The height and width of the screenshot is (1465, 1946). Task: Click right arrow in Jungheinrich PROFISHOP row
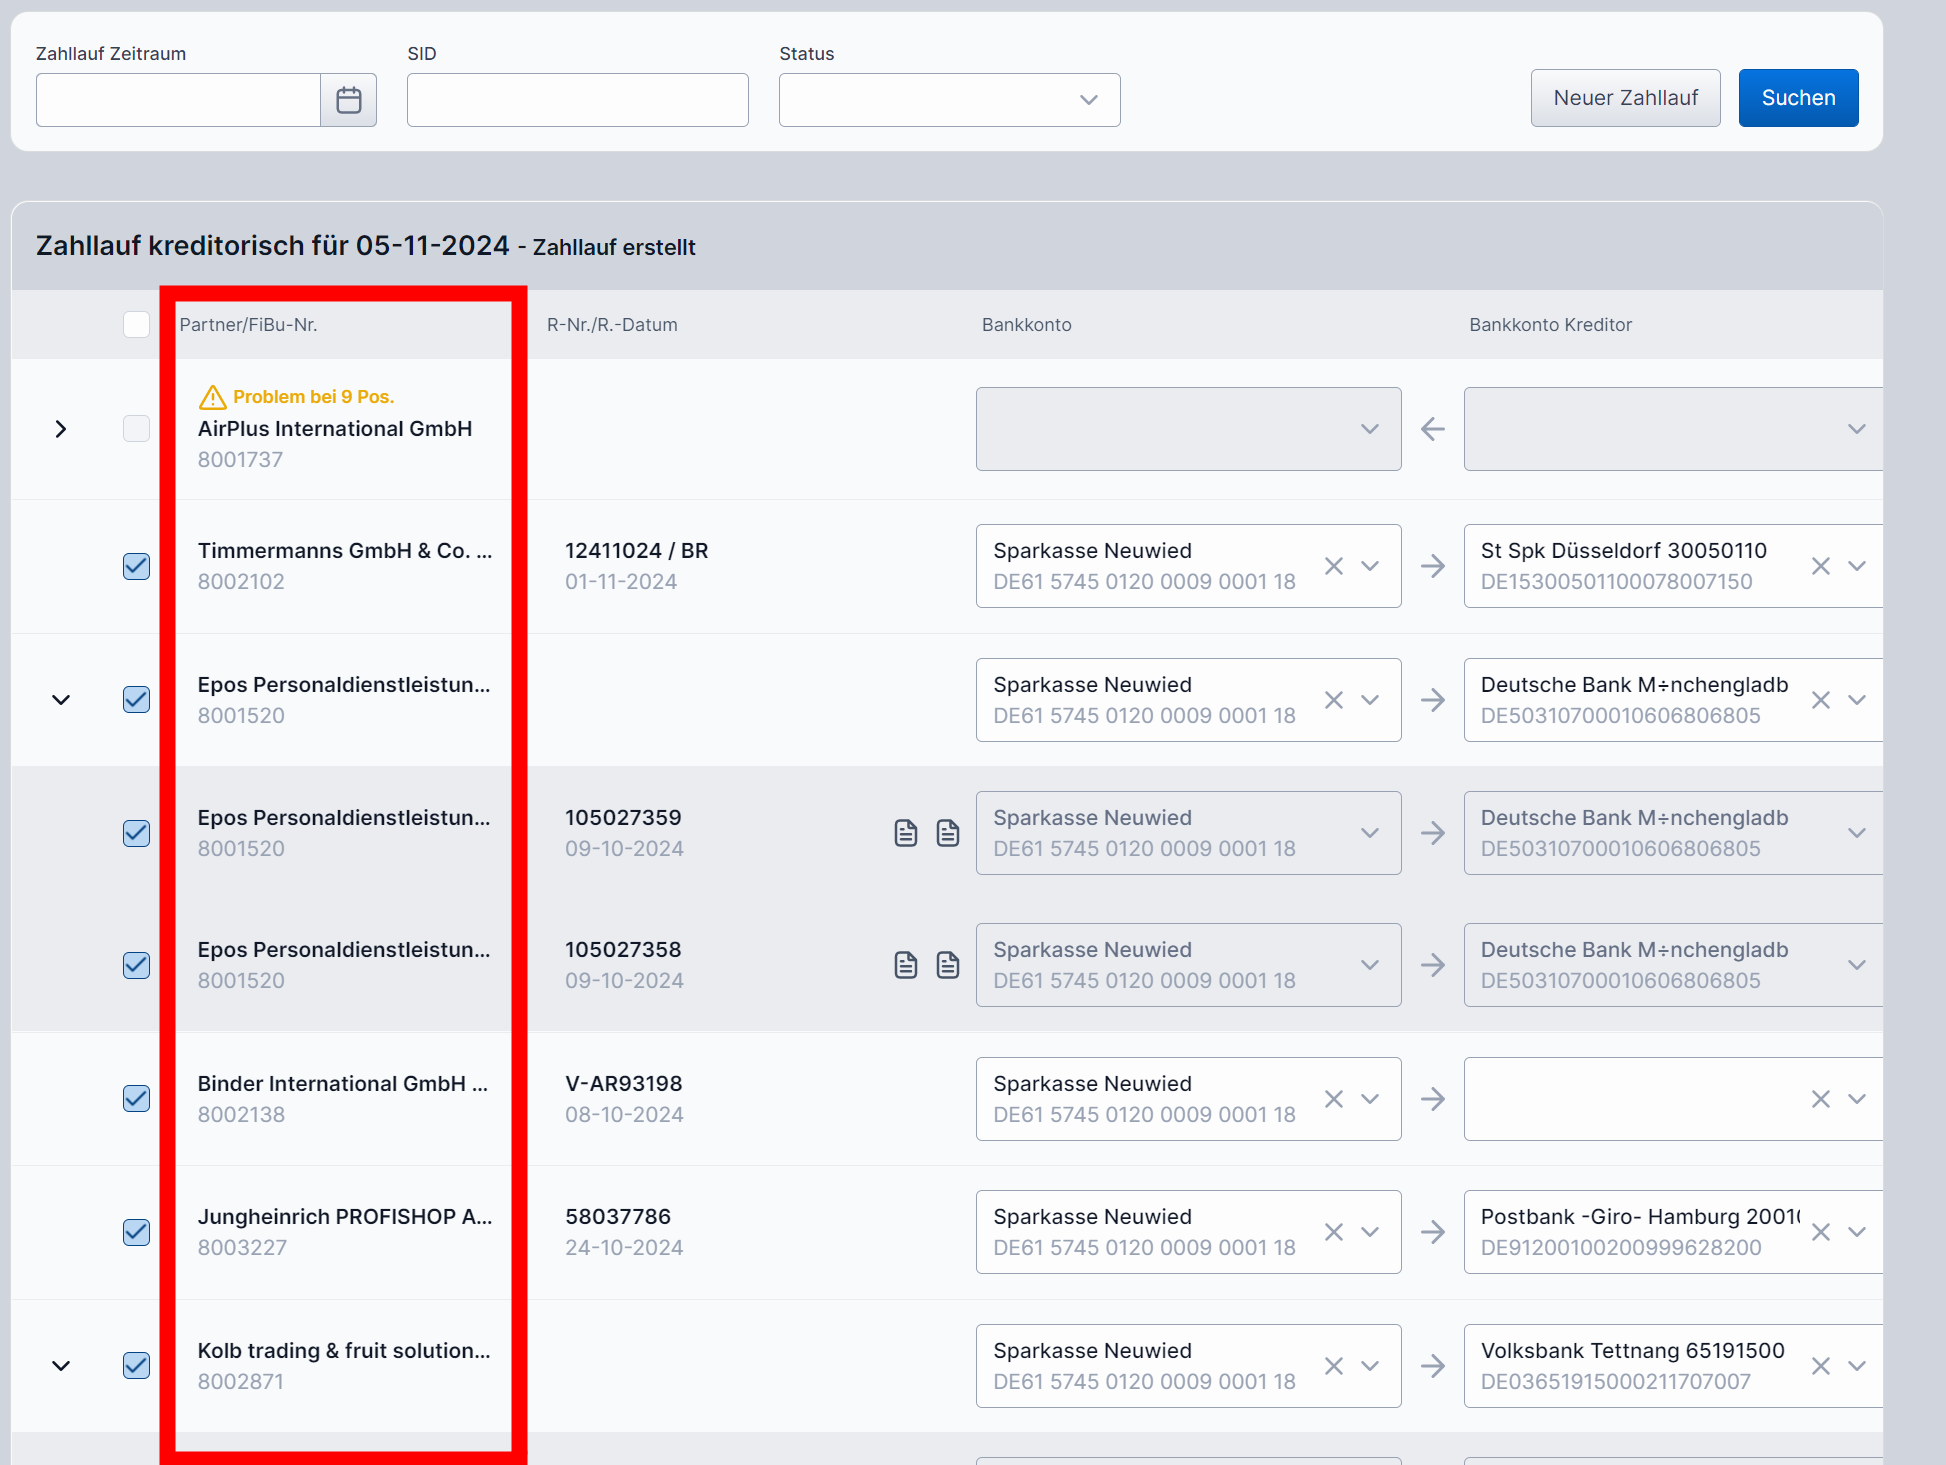(1433, 1232)
